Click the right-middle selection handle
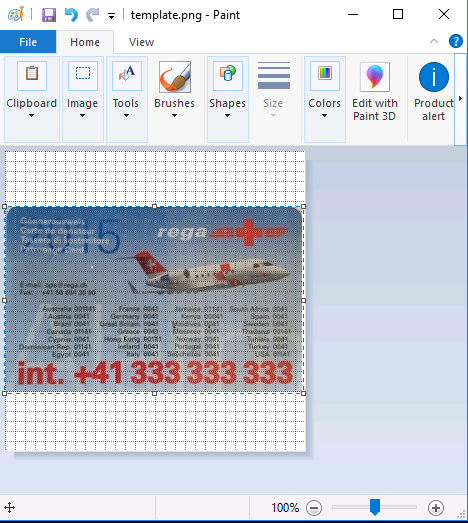 pos(303,300)
